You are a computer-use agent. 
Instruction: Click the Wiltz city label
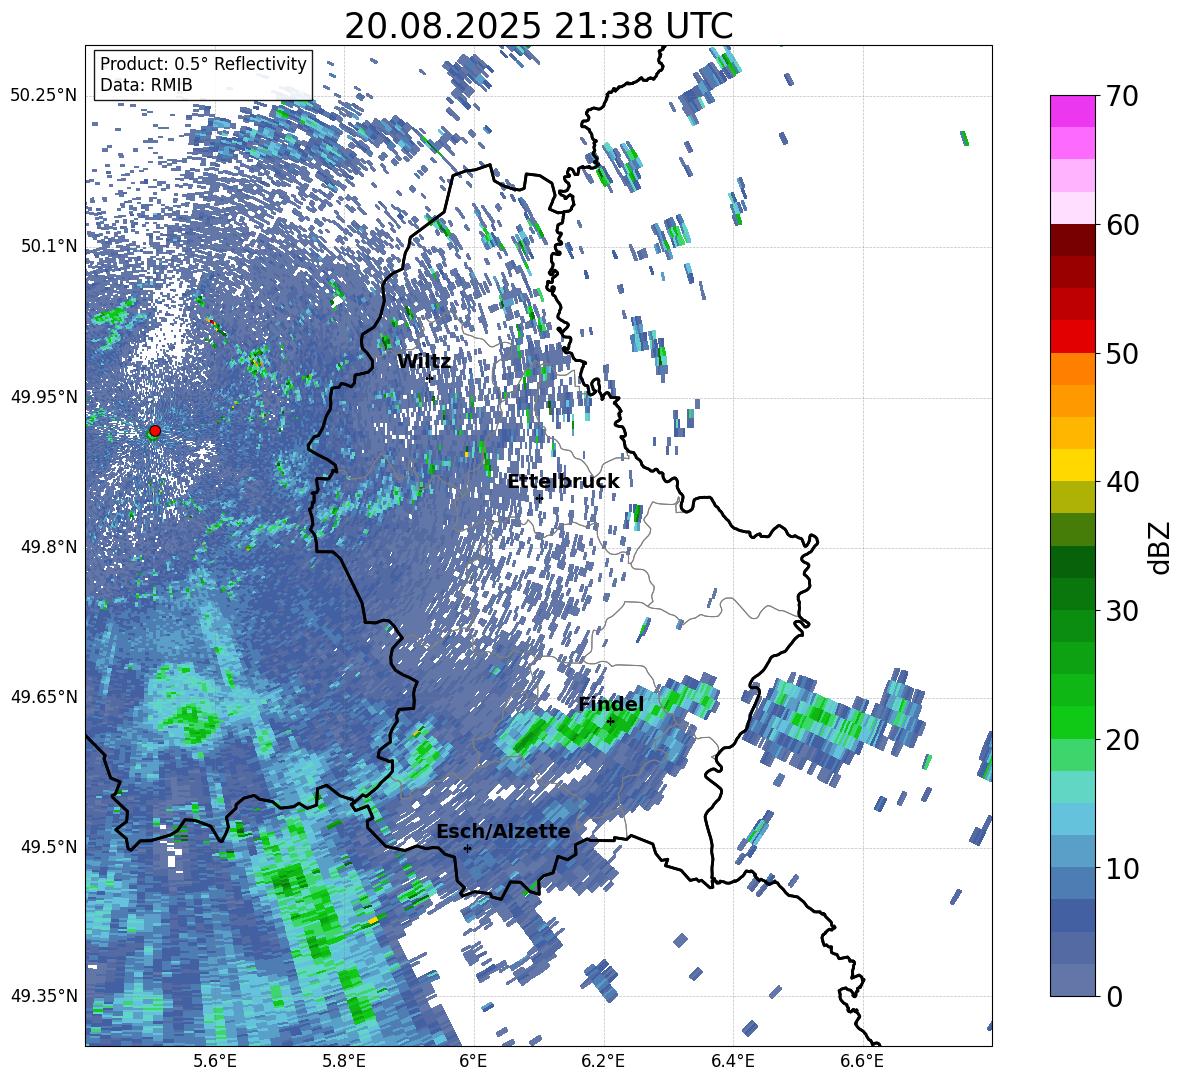(x=424, y=362)
